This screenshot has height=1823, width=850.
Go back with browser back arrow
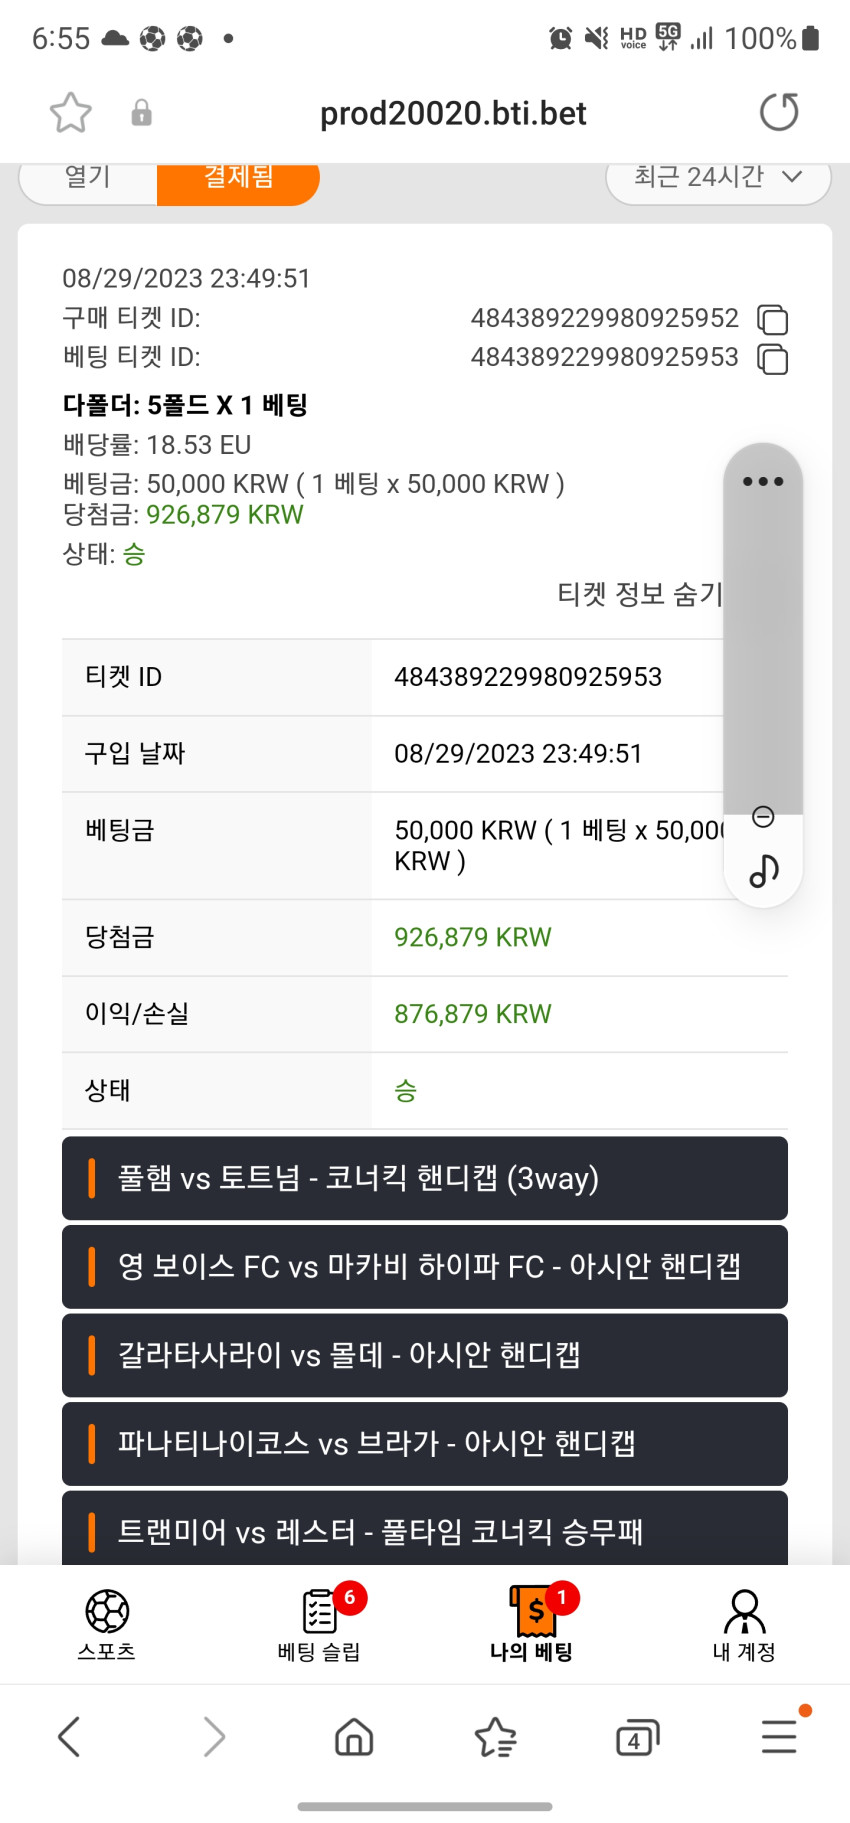(x=69, y=1737)
